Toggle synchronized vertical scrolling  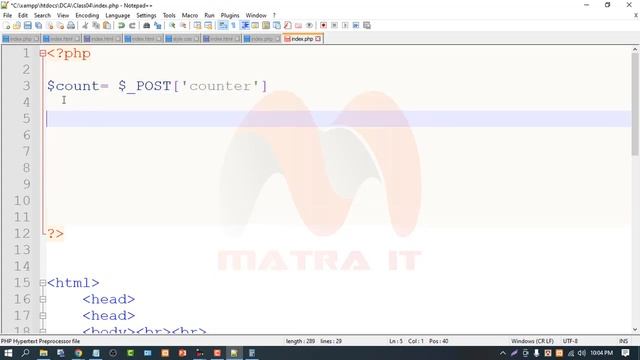pyautogui.click(x=198, y=25)
